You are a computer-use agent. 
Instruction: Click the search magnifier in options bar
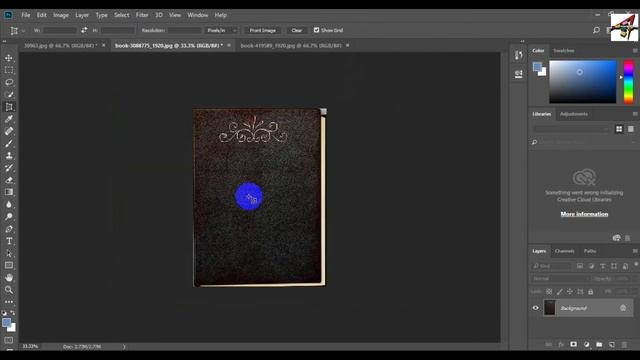tap(596, 30)
